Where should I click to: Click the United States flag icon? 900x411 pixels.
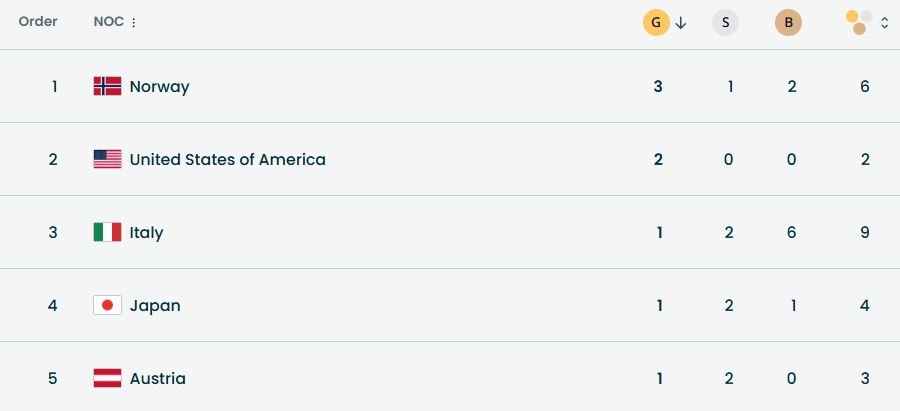pos(107,159)
